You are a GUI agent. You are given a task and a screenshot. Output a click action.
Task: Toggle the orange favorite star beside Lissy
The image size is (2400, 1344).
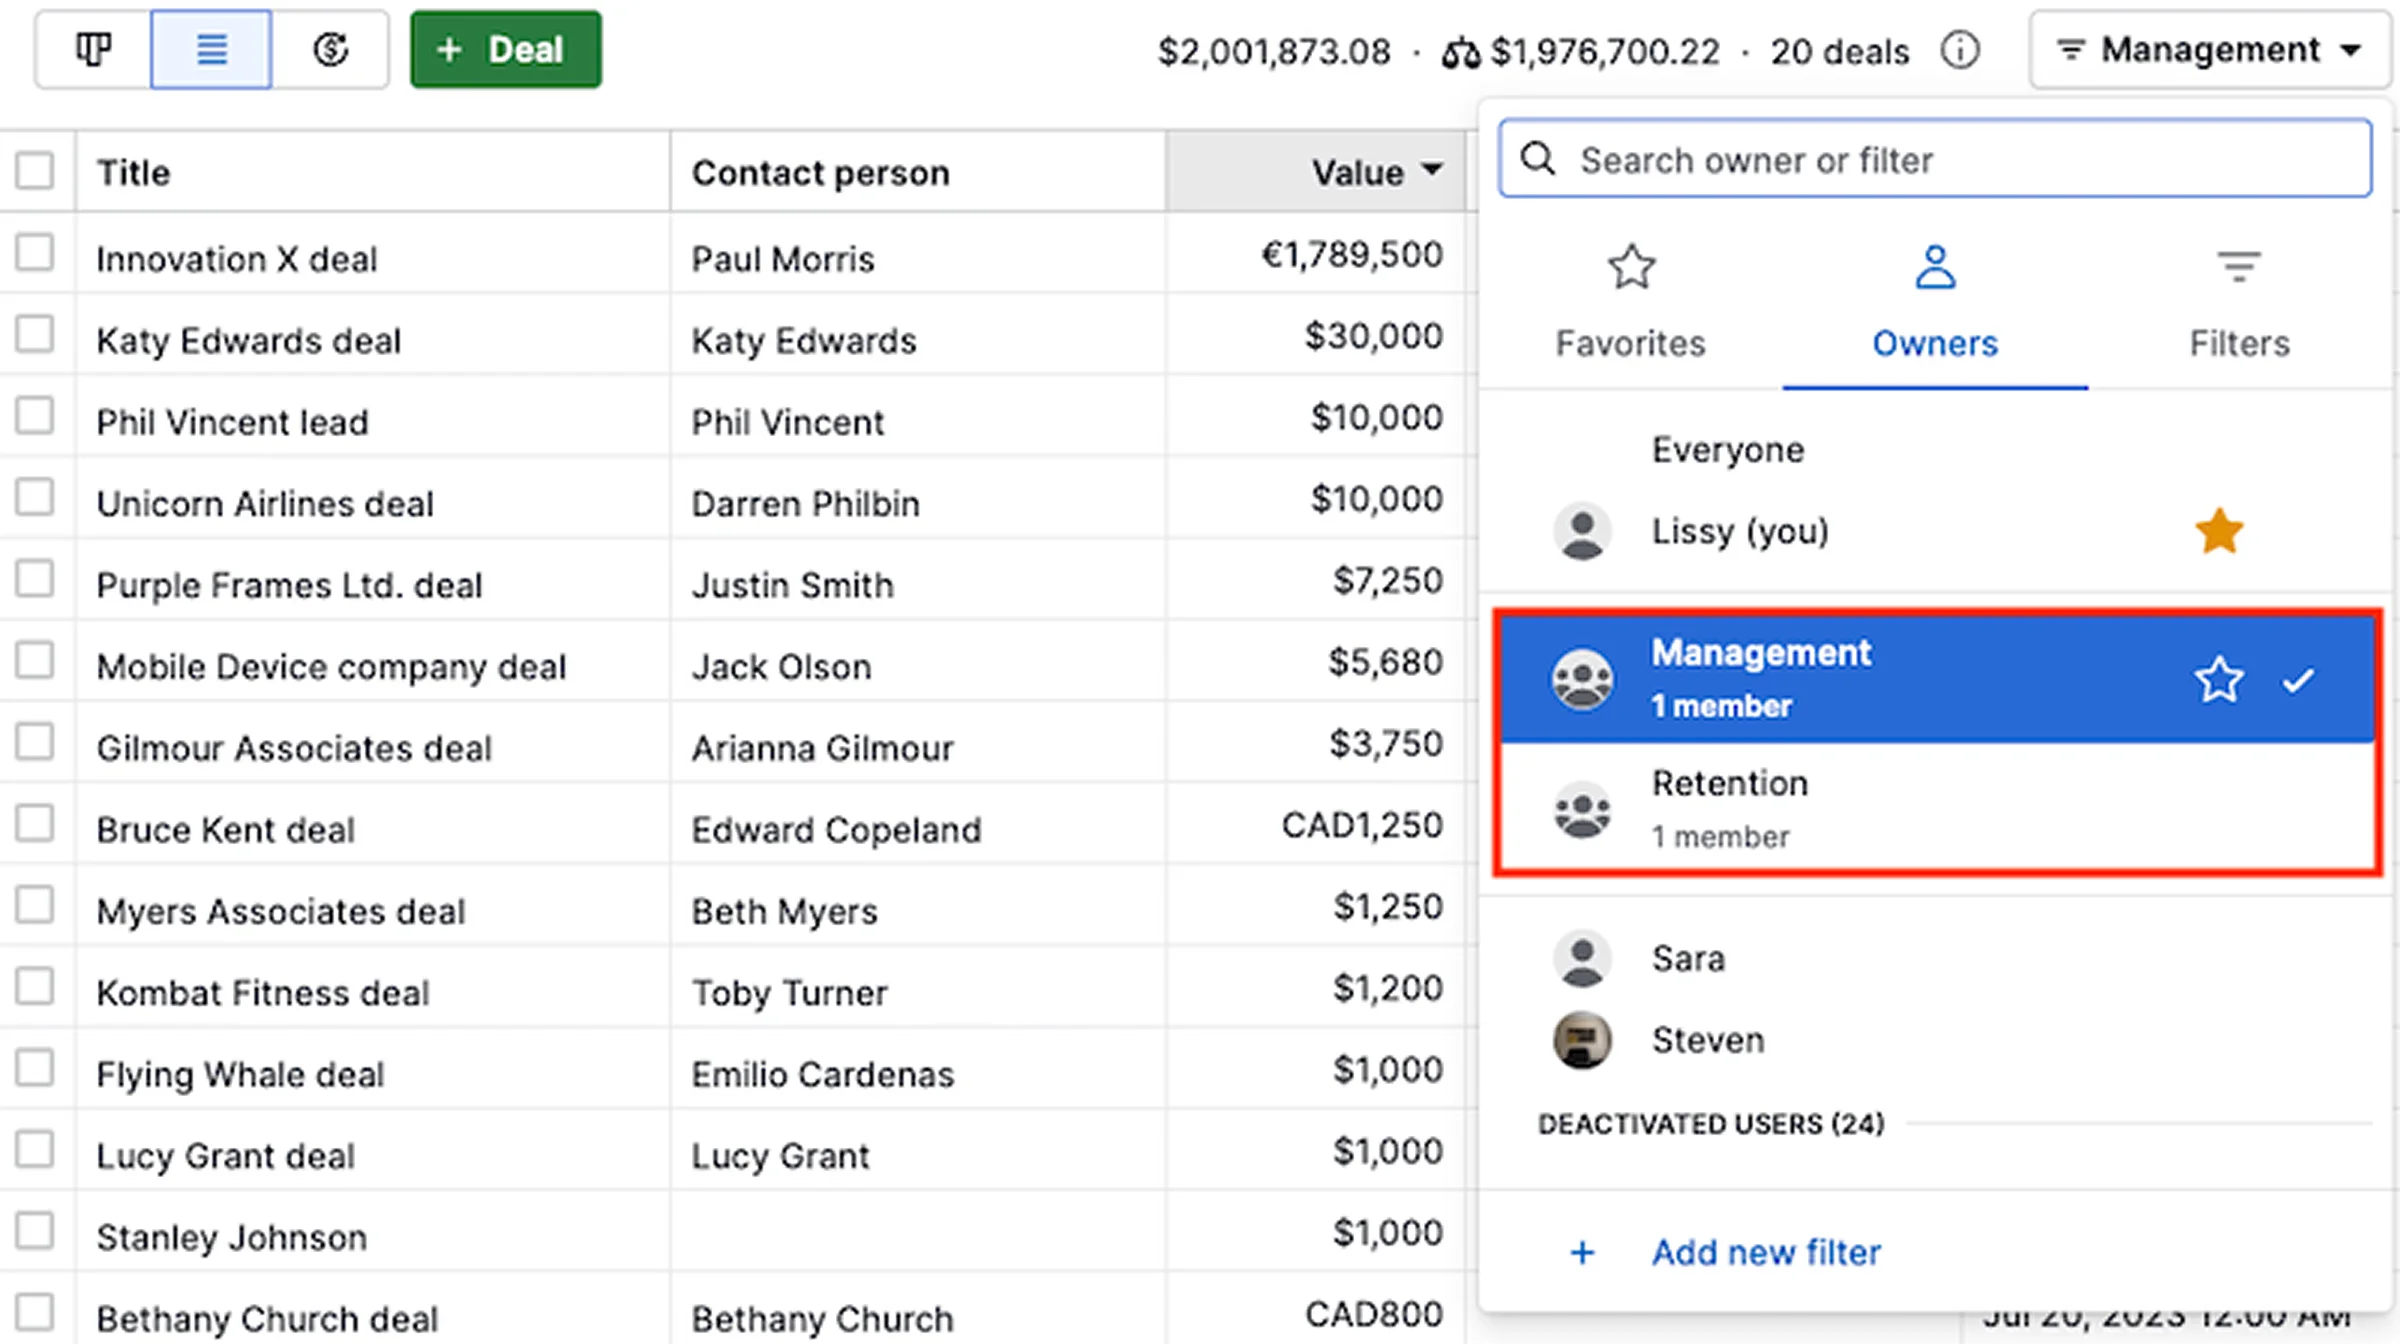[x=2219, y=531]
